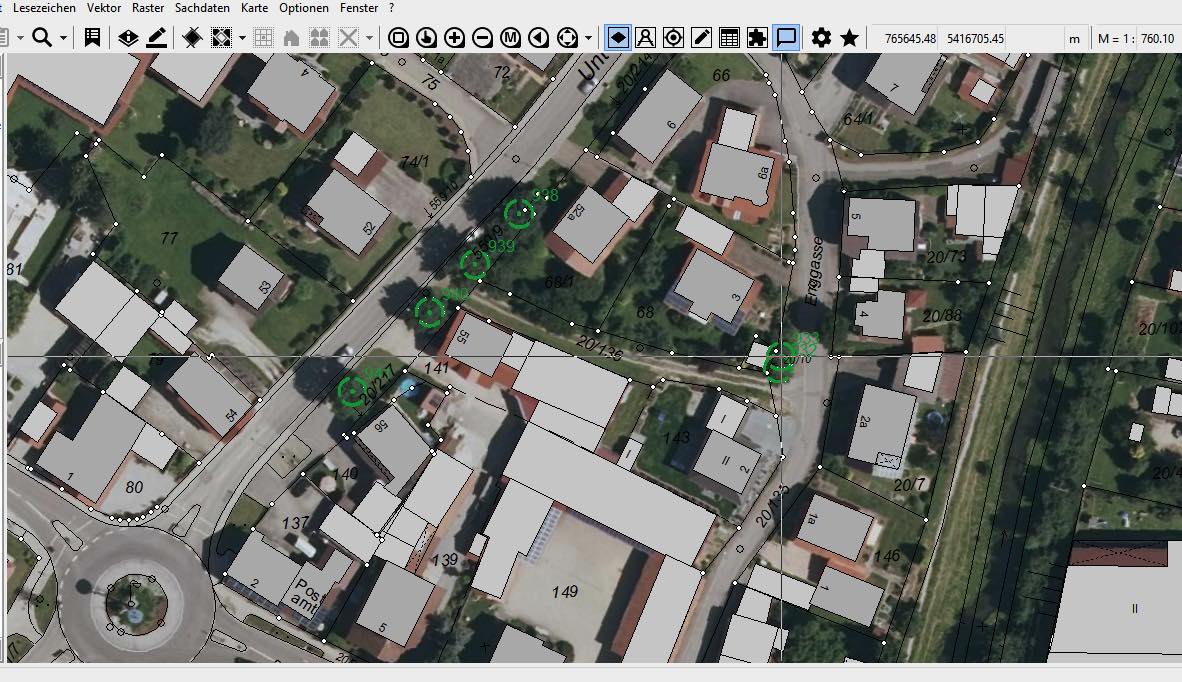Expand the search tool dropdown arrow

click(x=64, y=38)
